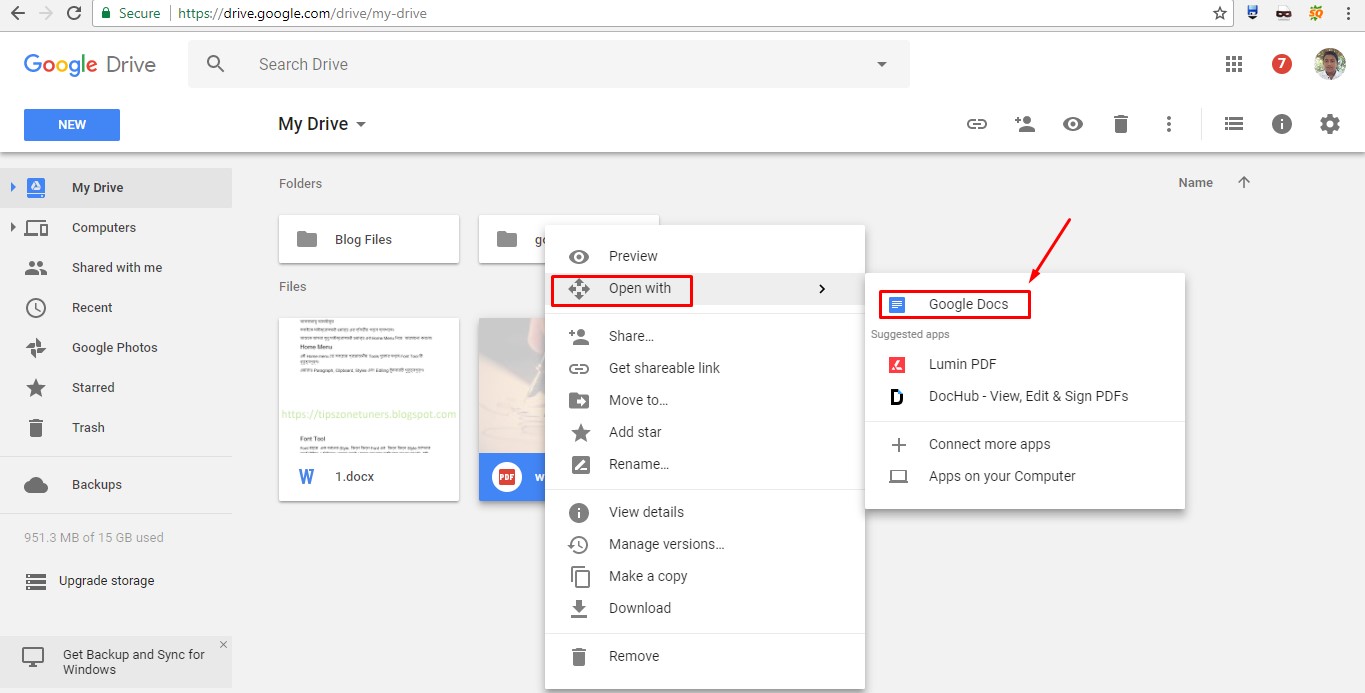Choose Rename… in the context menu

click(705, 464)
